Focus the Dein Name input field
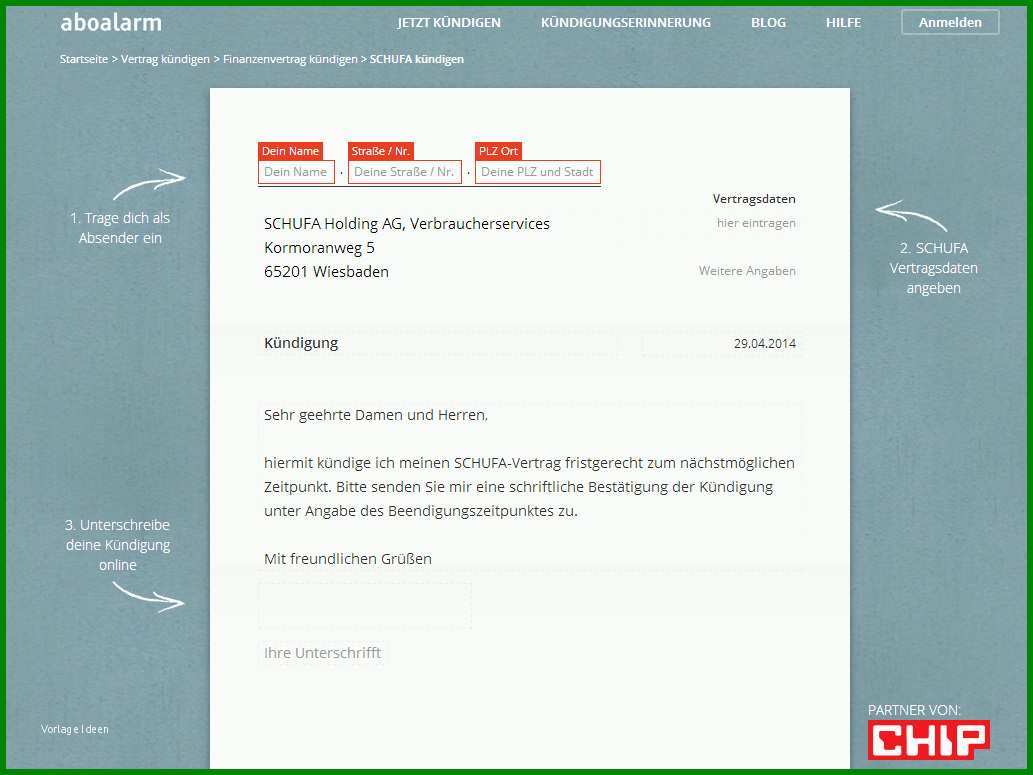 click(296, 172)
